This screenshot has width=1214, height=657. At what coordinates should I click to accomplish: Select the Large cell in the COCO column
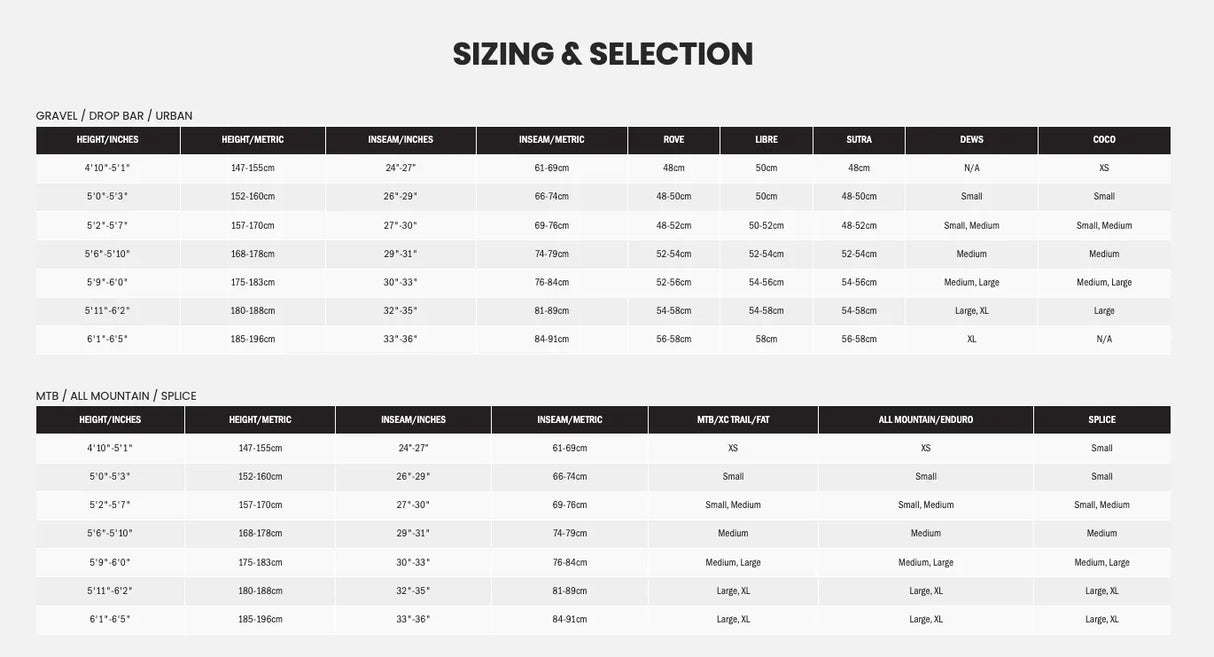(x=1104, y=311)
